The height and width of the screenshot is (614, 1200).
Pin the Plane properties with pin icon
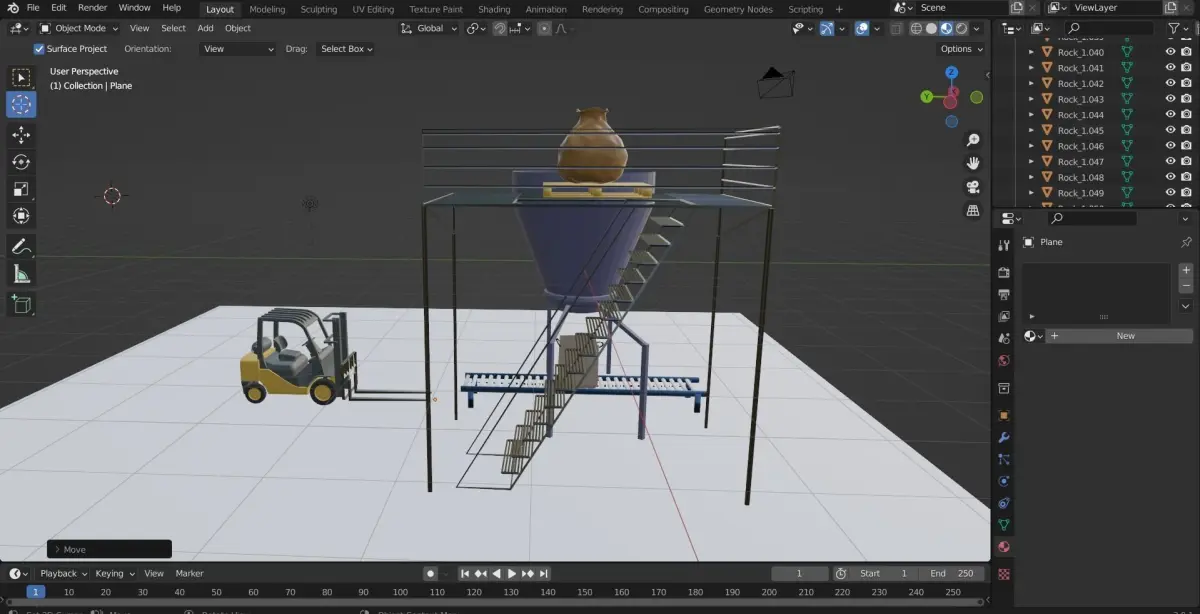click(x=1186, y=242)
